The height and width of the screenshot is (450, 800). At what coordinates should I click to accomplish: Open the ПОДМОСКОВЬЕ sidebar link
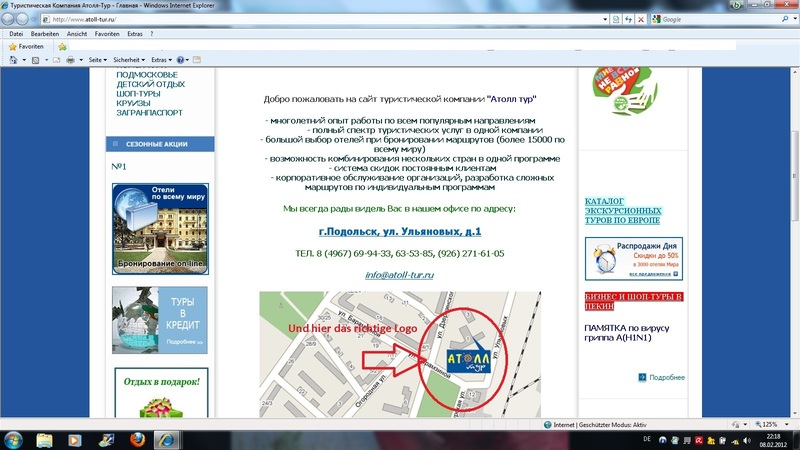[x=147, y=75]
